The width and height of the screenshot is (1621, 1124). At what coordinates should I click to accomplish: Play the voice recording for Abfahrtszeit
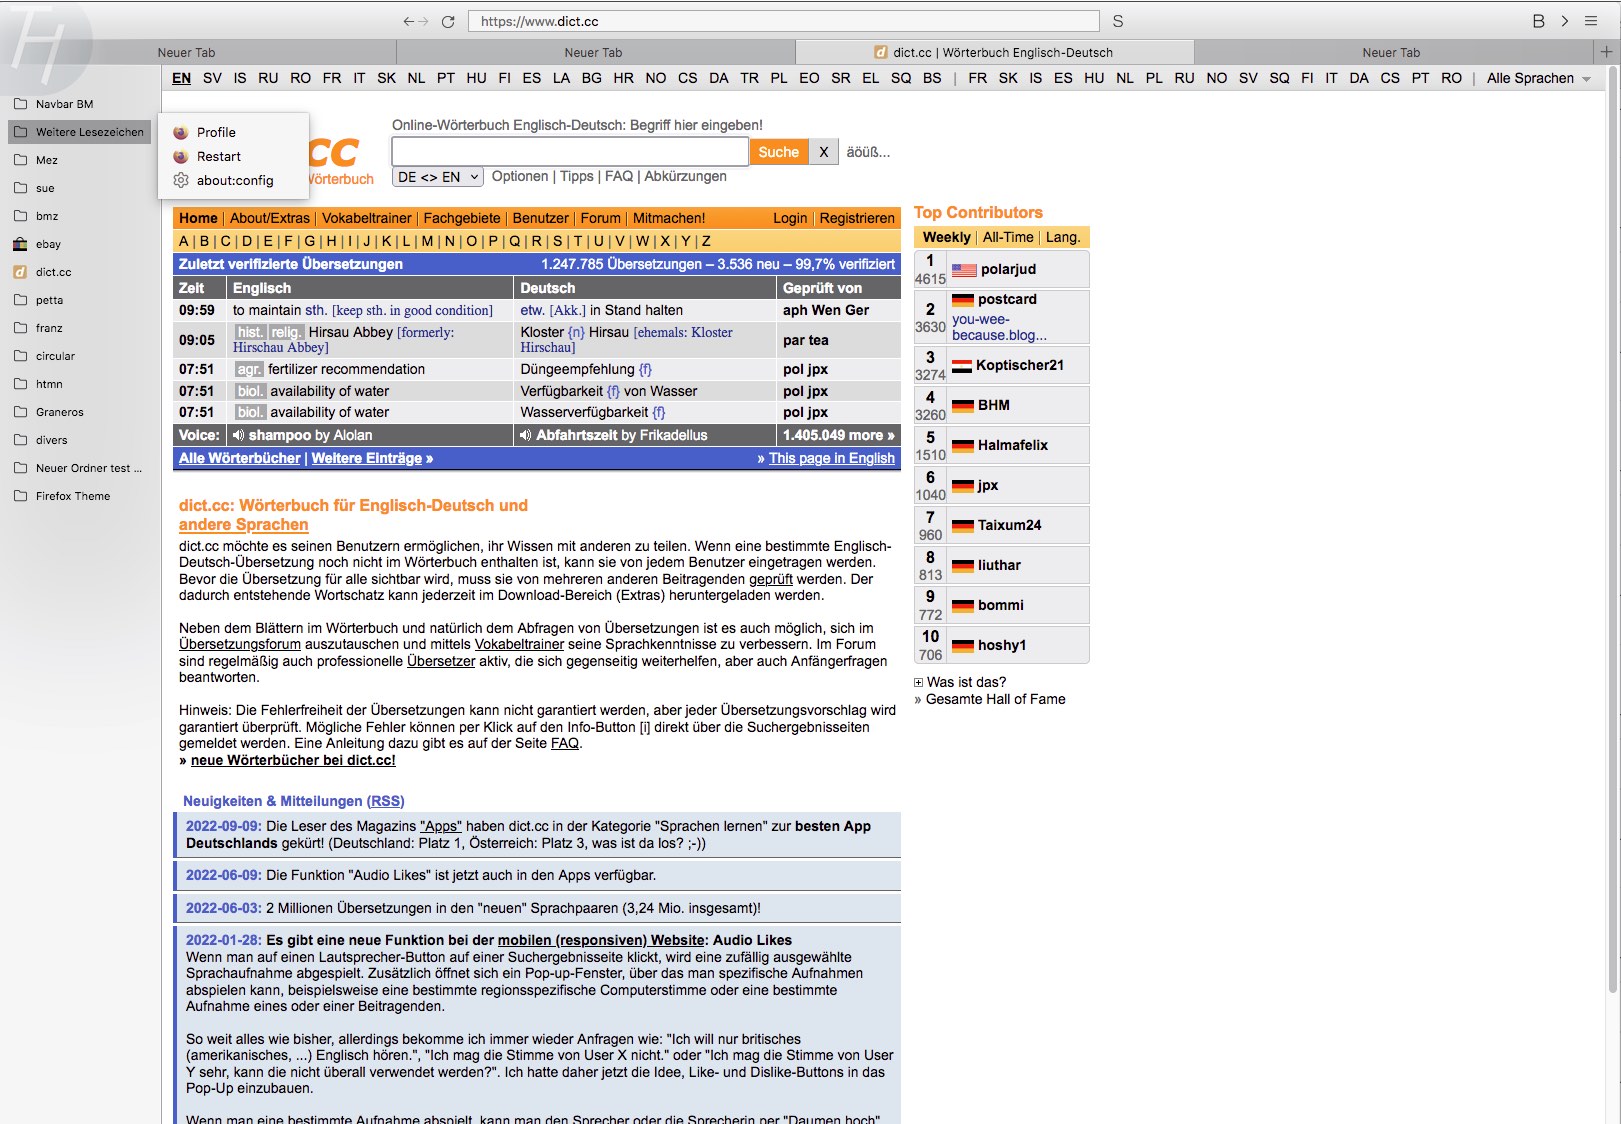coord(526,435)
